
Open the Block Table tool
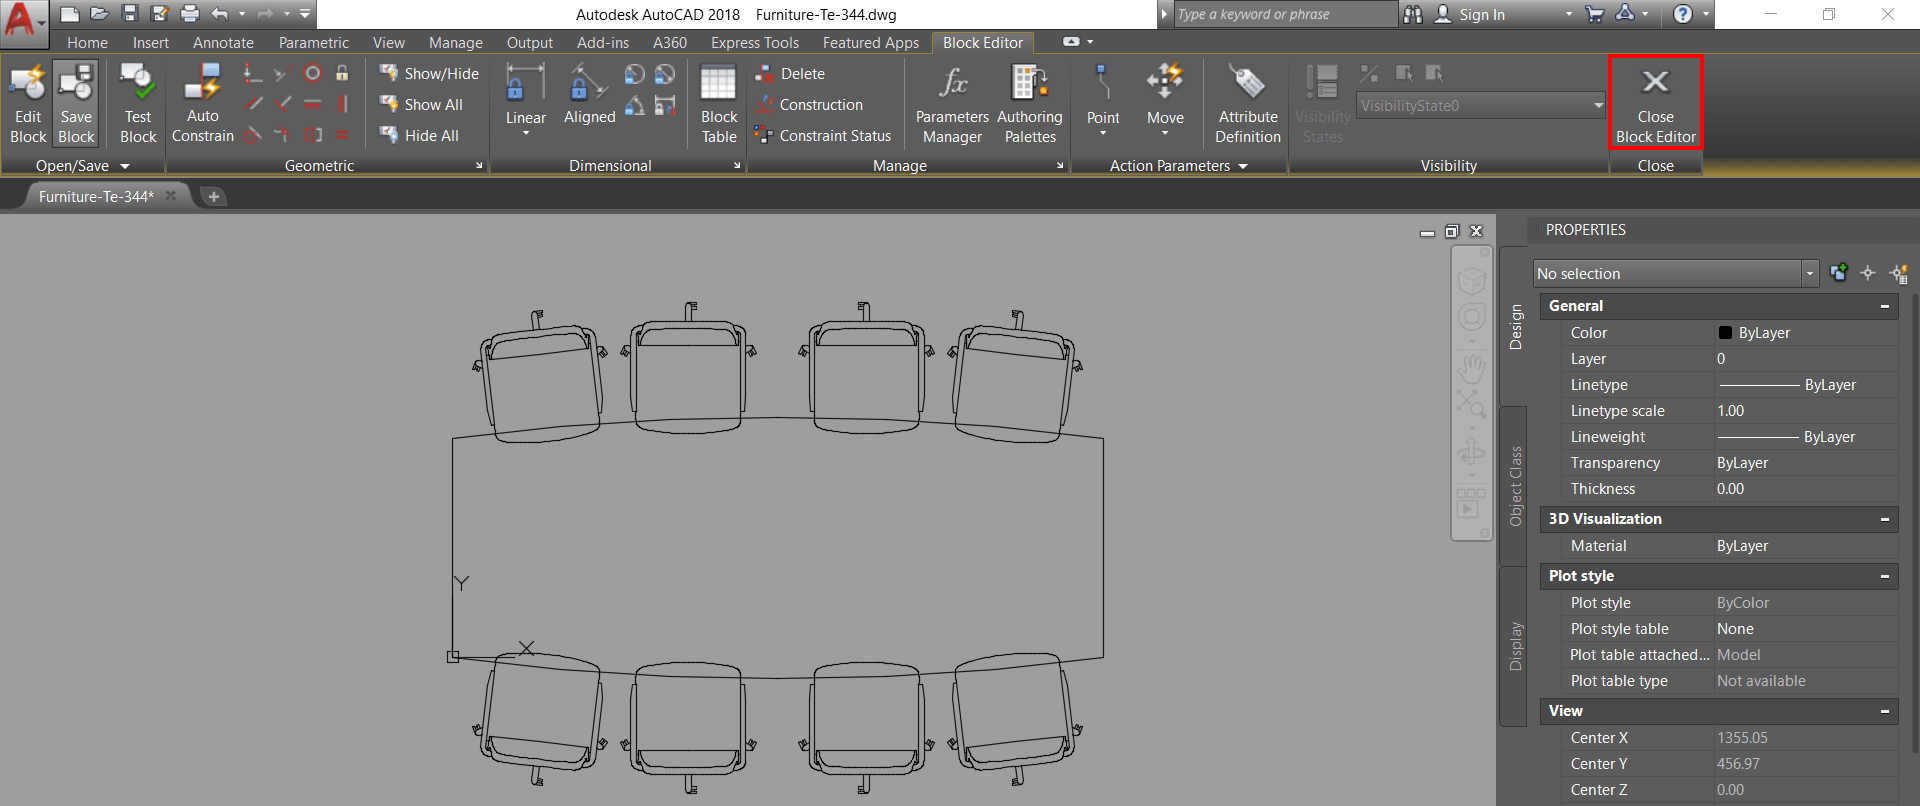coord(719,104)
